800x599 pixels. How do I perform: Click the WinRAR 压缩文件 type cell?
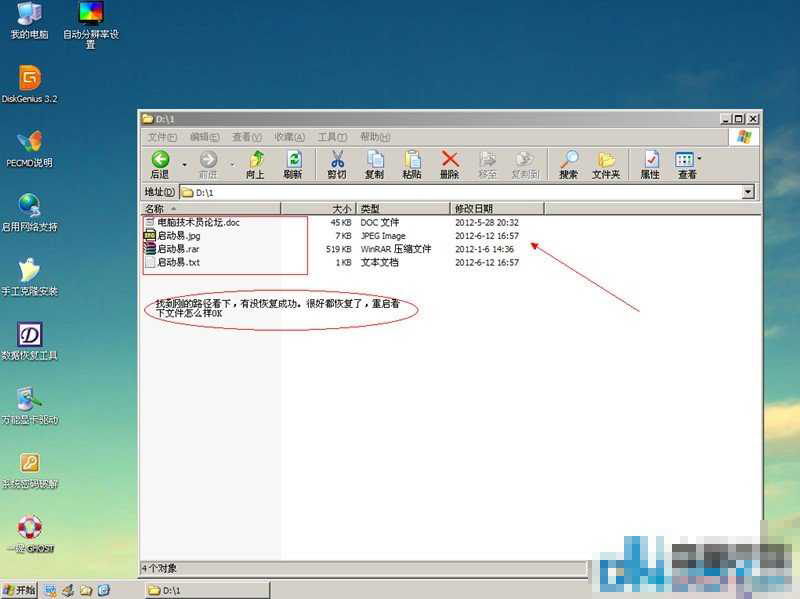396,249
